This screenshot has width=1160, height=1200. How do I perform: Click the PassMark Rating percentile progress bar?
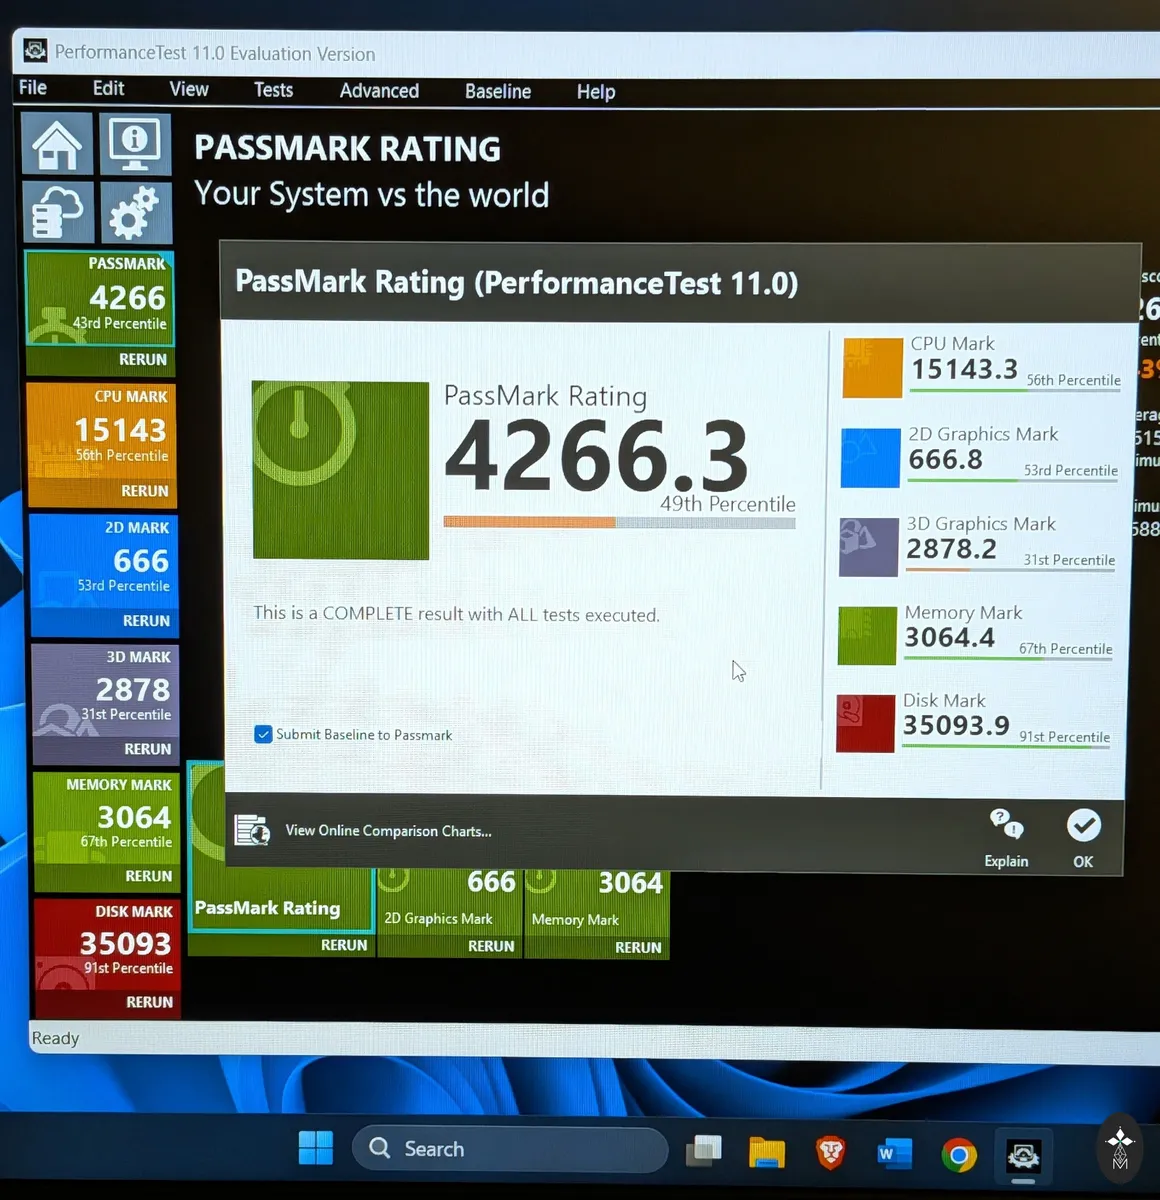[619, 522]
